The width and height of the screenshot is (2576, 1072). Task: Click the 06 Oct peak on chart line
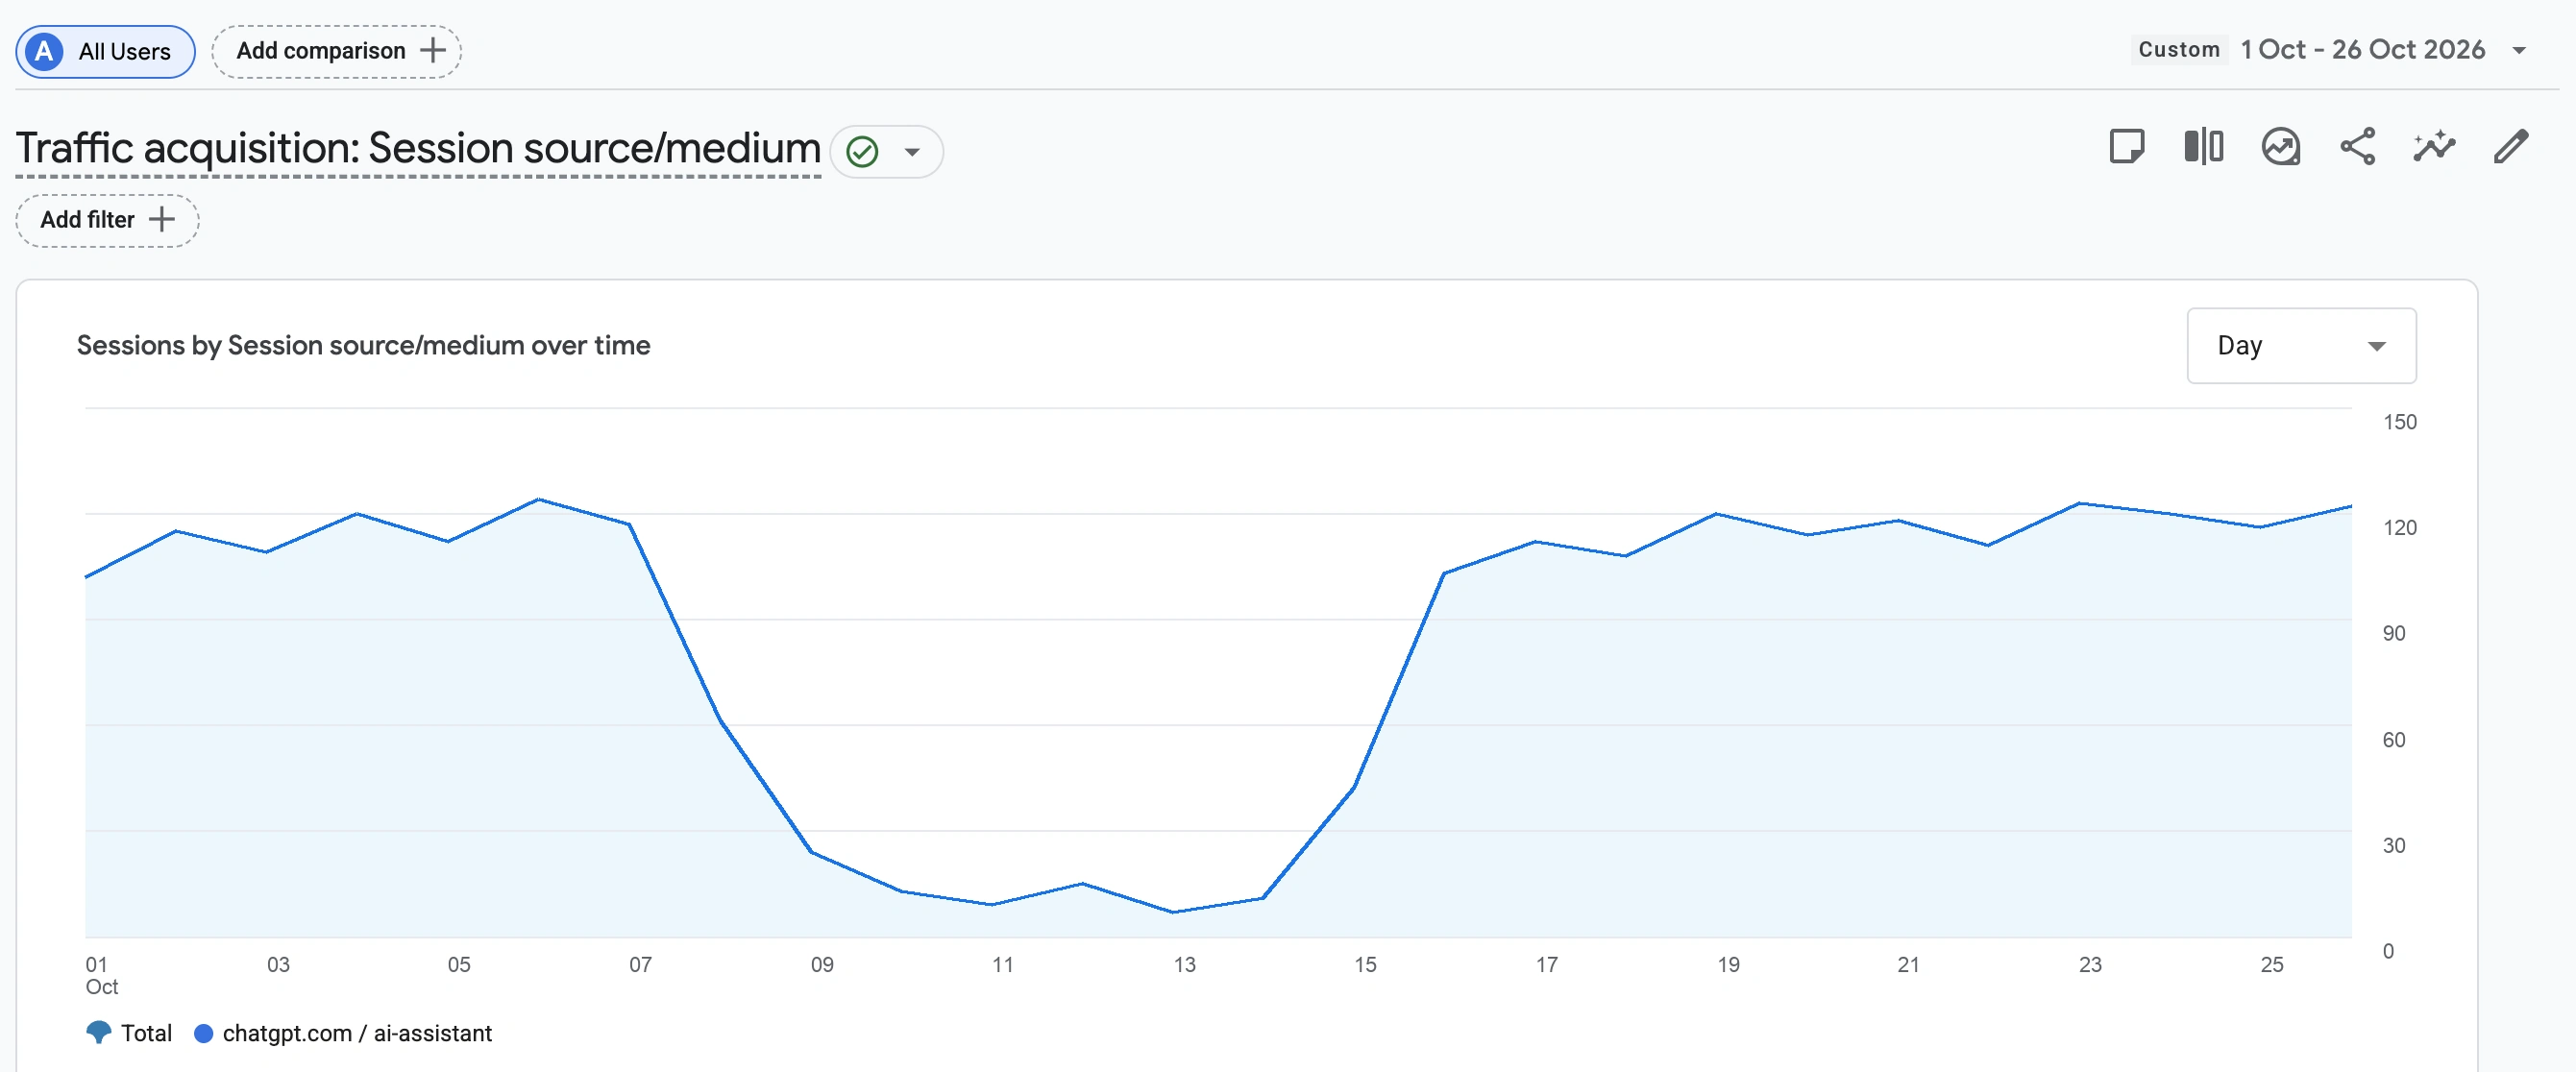[538, 499]
